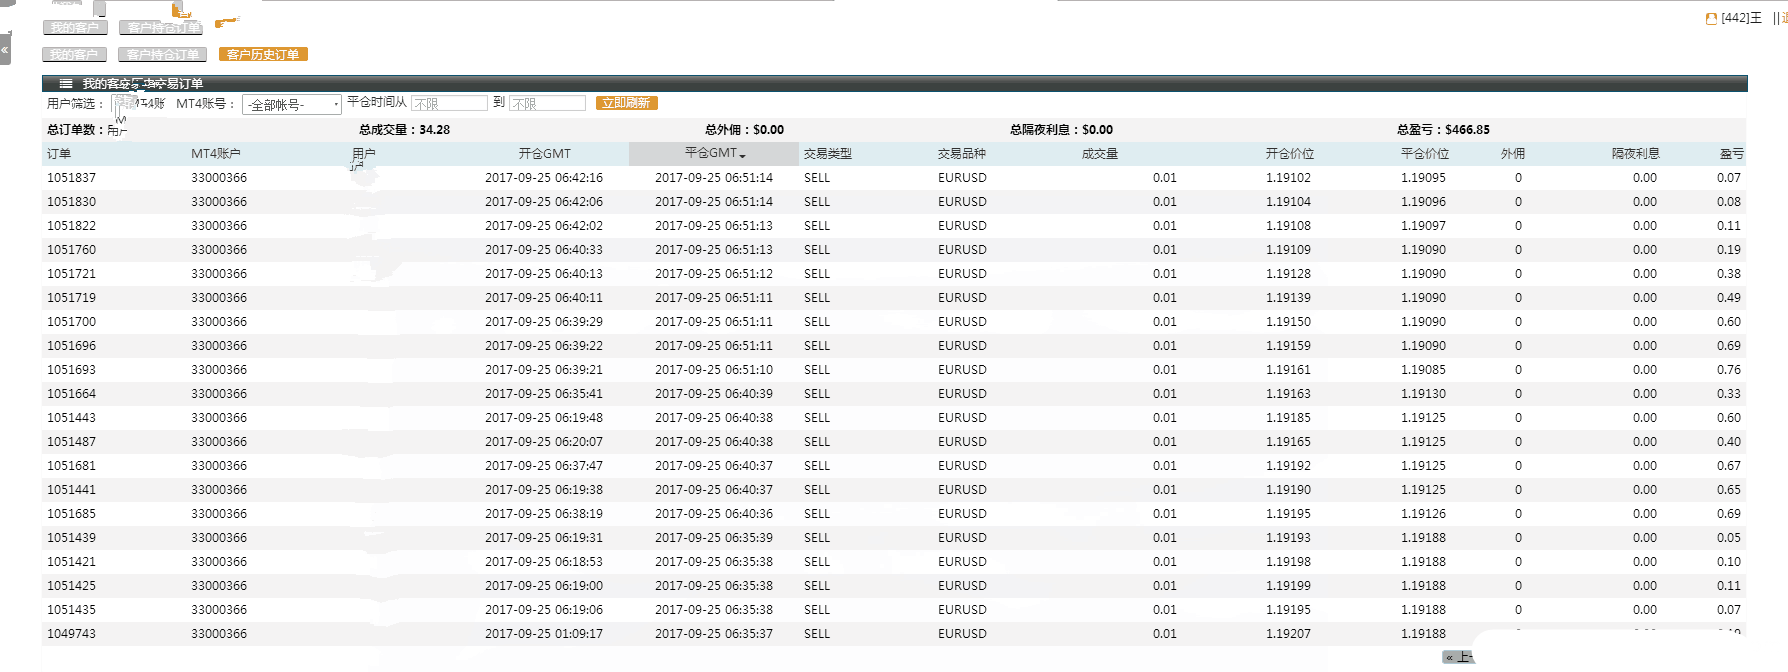Image resolution: width=1788 pixels, height=672 pixels.
Task: Go to the previous page with « 上一页
Action: tap(1458, 657)
